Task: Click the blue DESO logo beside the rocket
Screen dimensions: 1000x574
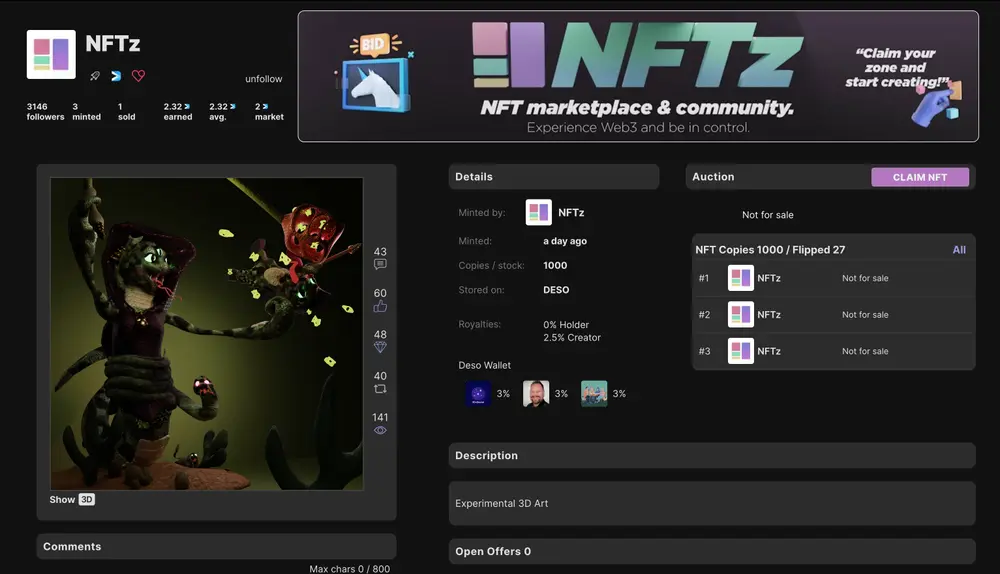Action: pyautogui.click(x=116, y=76)
